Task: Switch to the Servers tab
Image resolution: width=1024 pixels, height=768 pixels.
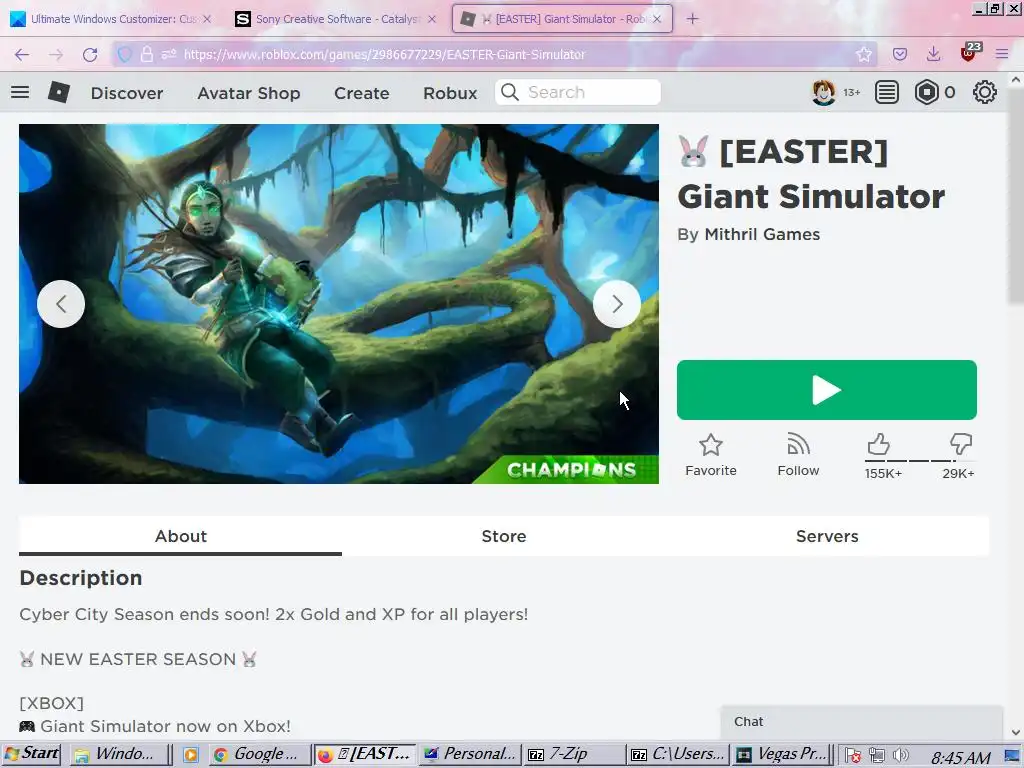Action: (x=827, y=536)
